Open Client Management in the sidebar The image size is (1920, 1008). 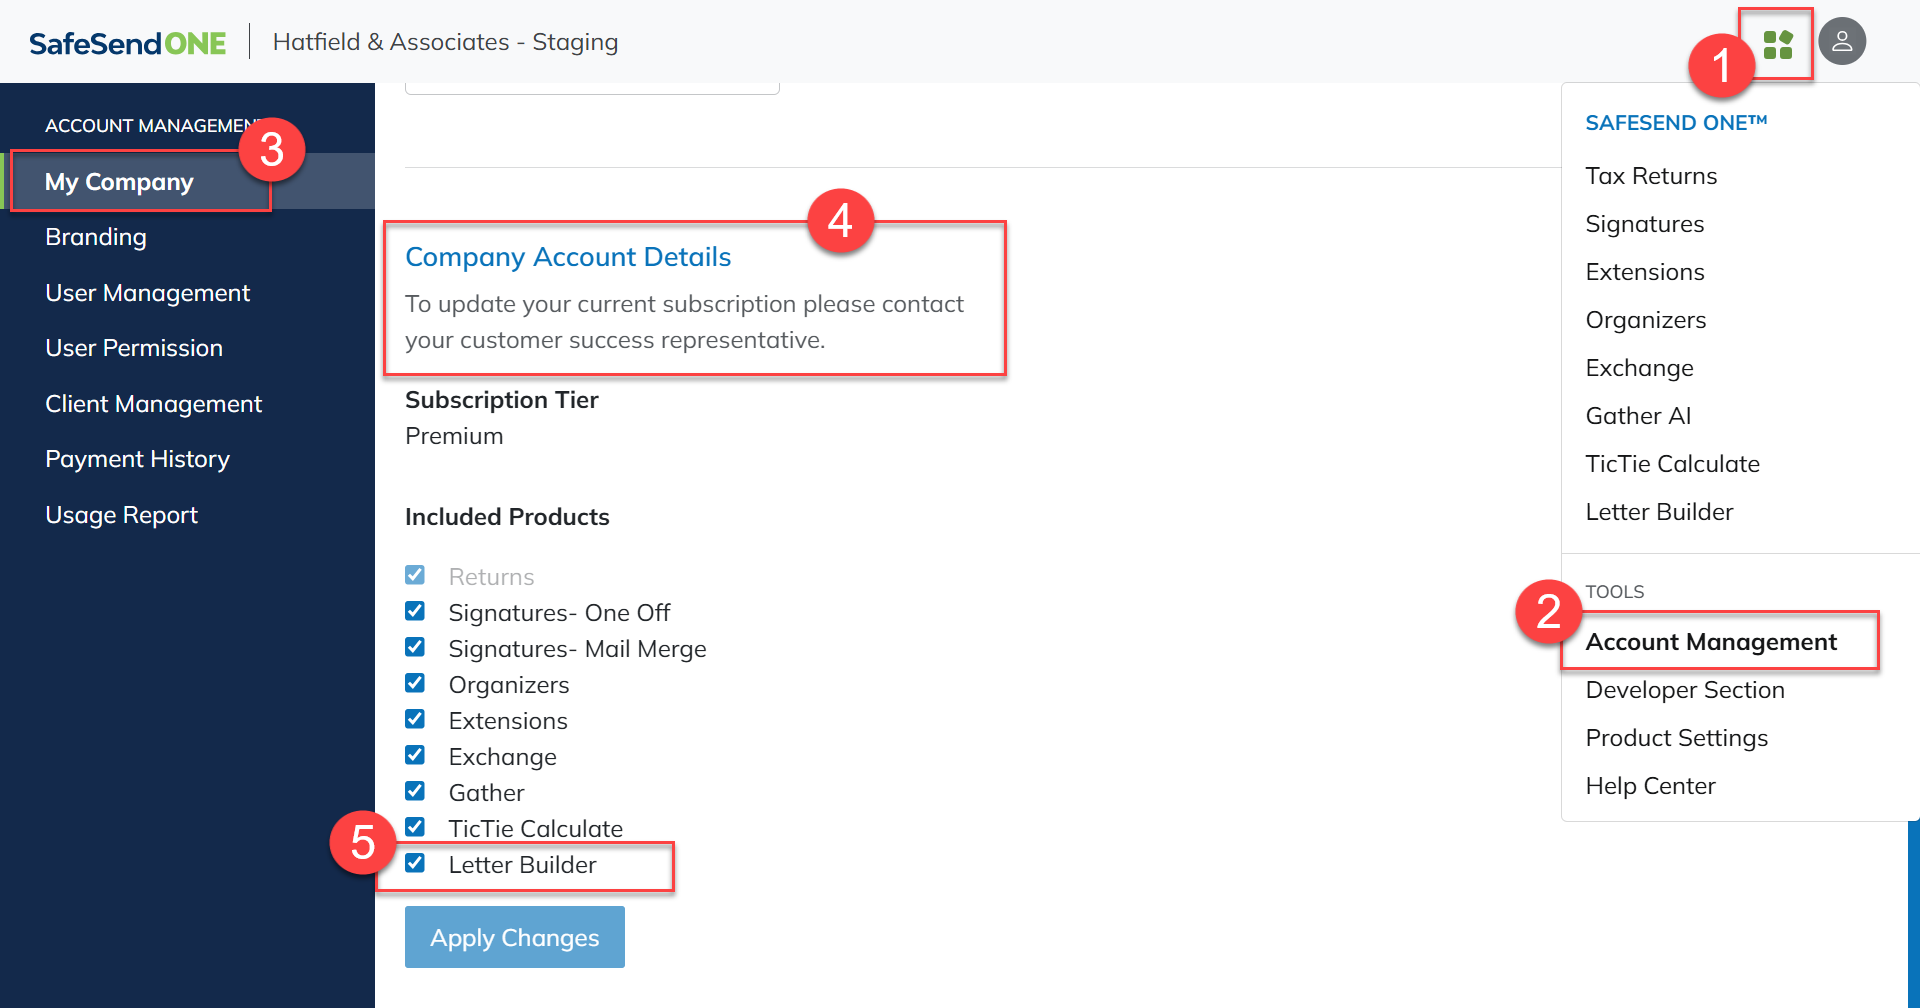click(x=153, y=404)
